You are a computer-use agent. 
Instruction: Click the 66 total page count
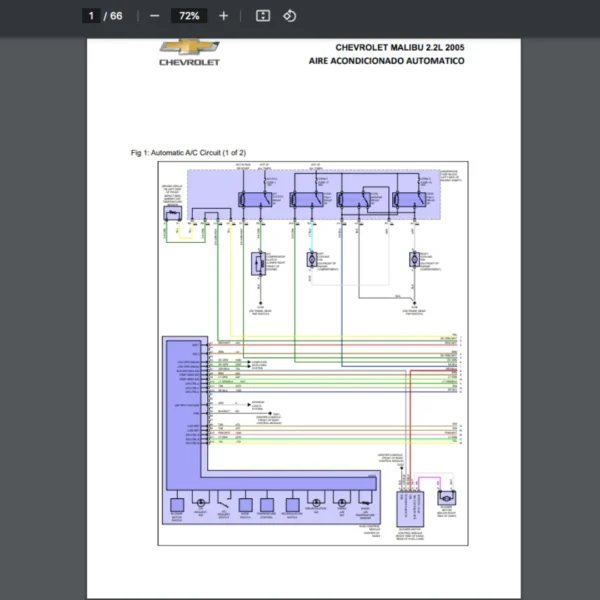point(116,16)
